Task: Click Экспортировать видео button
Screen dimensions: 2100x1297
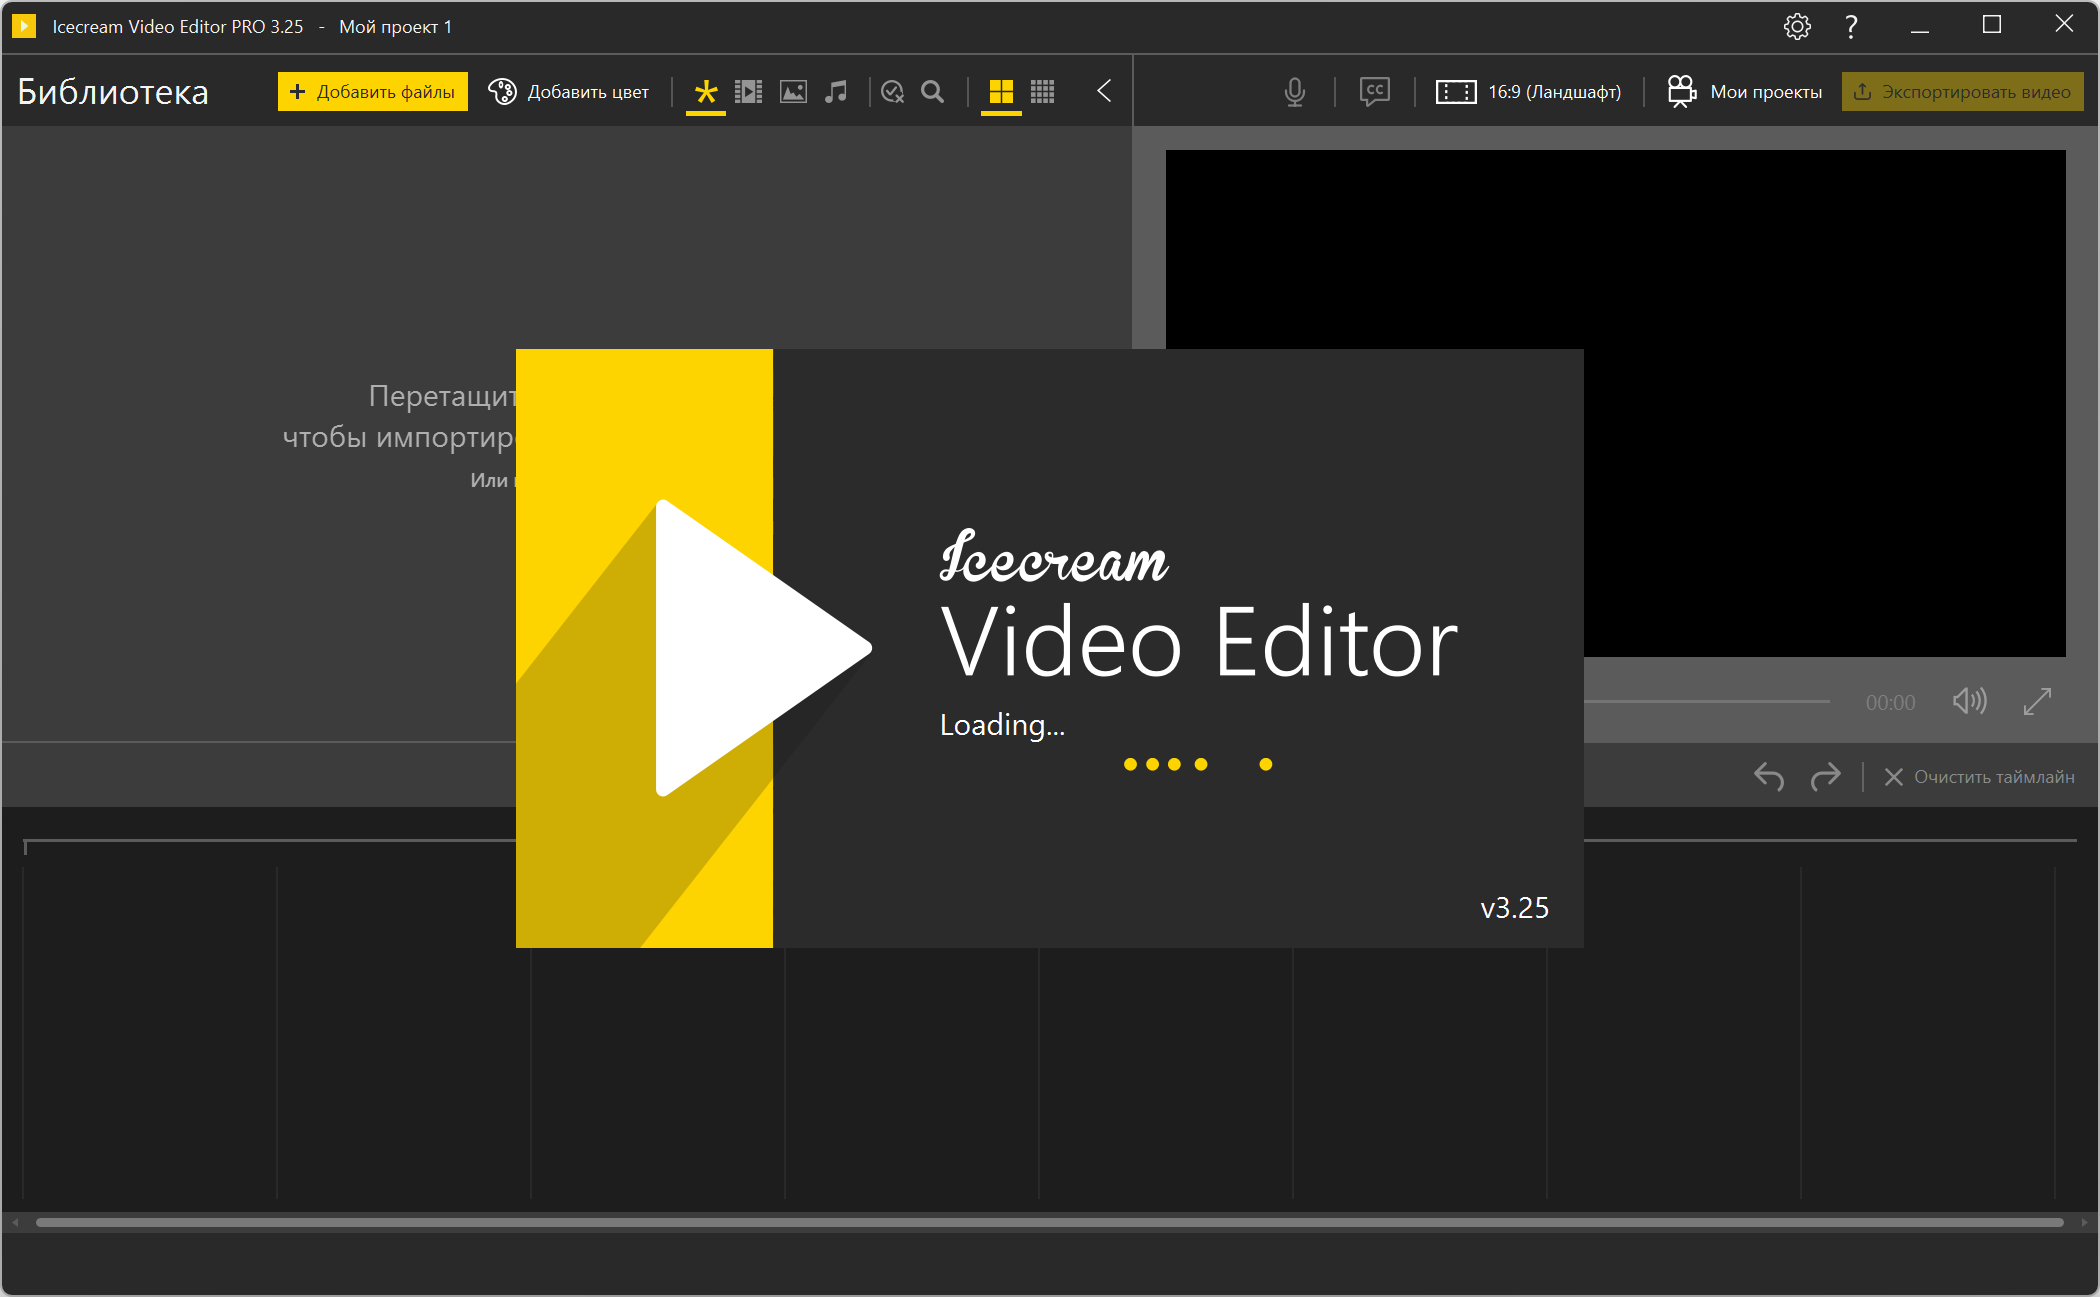Action: [x=1962, y=92]
